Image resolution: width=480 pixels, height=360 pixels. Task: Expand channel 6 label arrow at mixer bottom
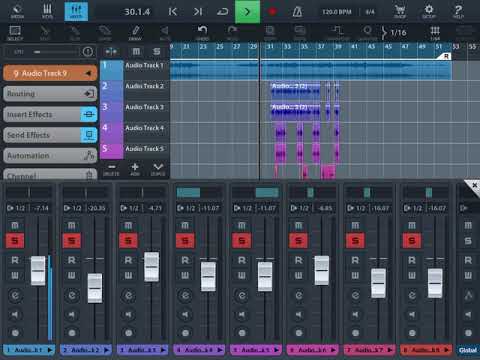click(333, 350)
